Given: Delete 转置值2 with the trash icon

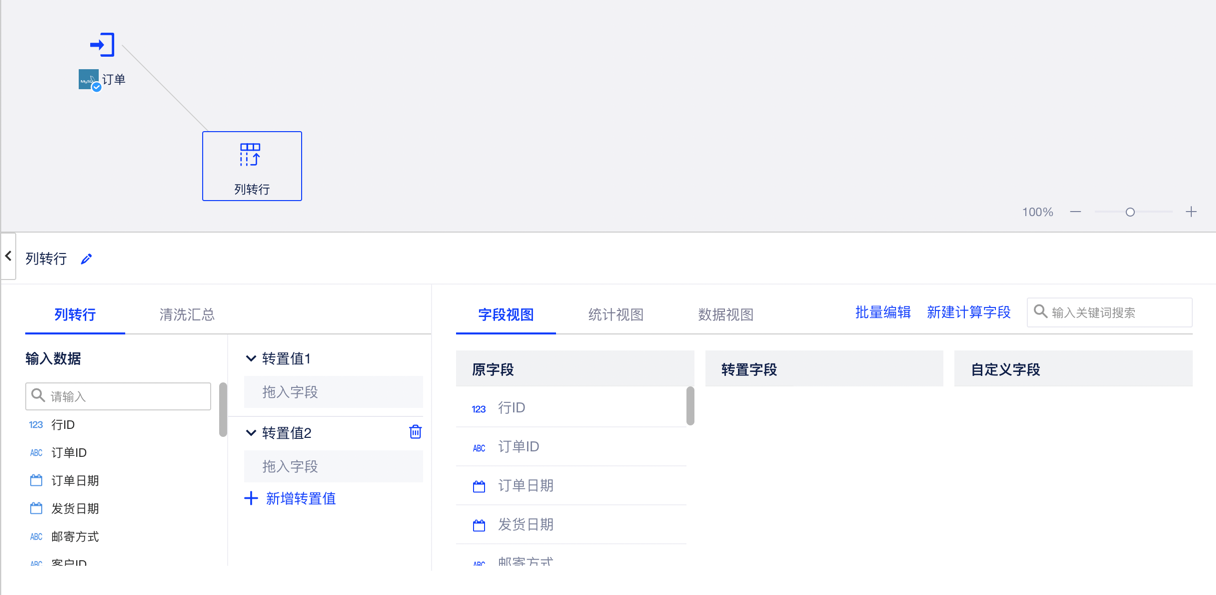Looking at the screenshot, I should pyautogui.click(x=415, y=432).
